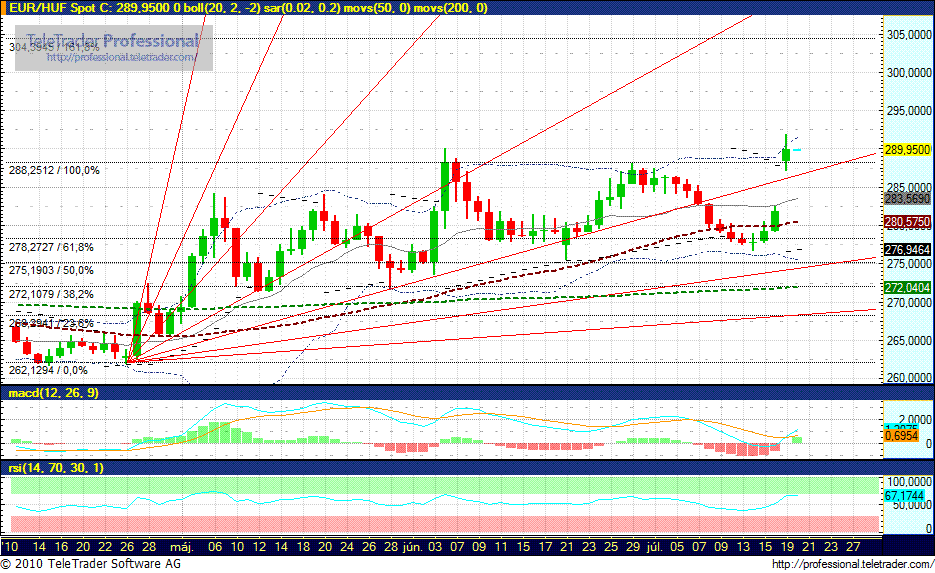Click the 280,5750 moving average label
935x573 pixels.
tap(907, 222)
